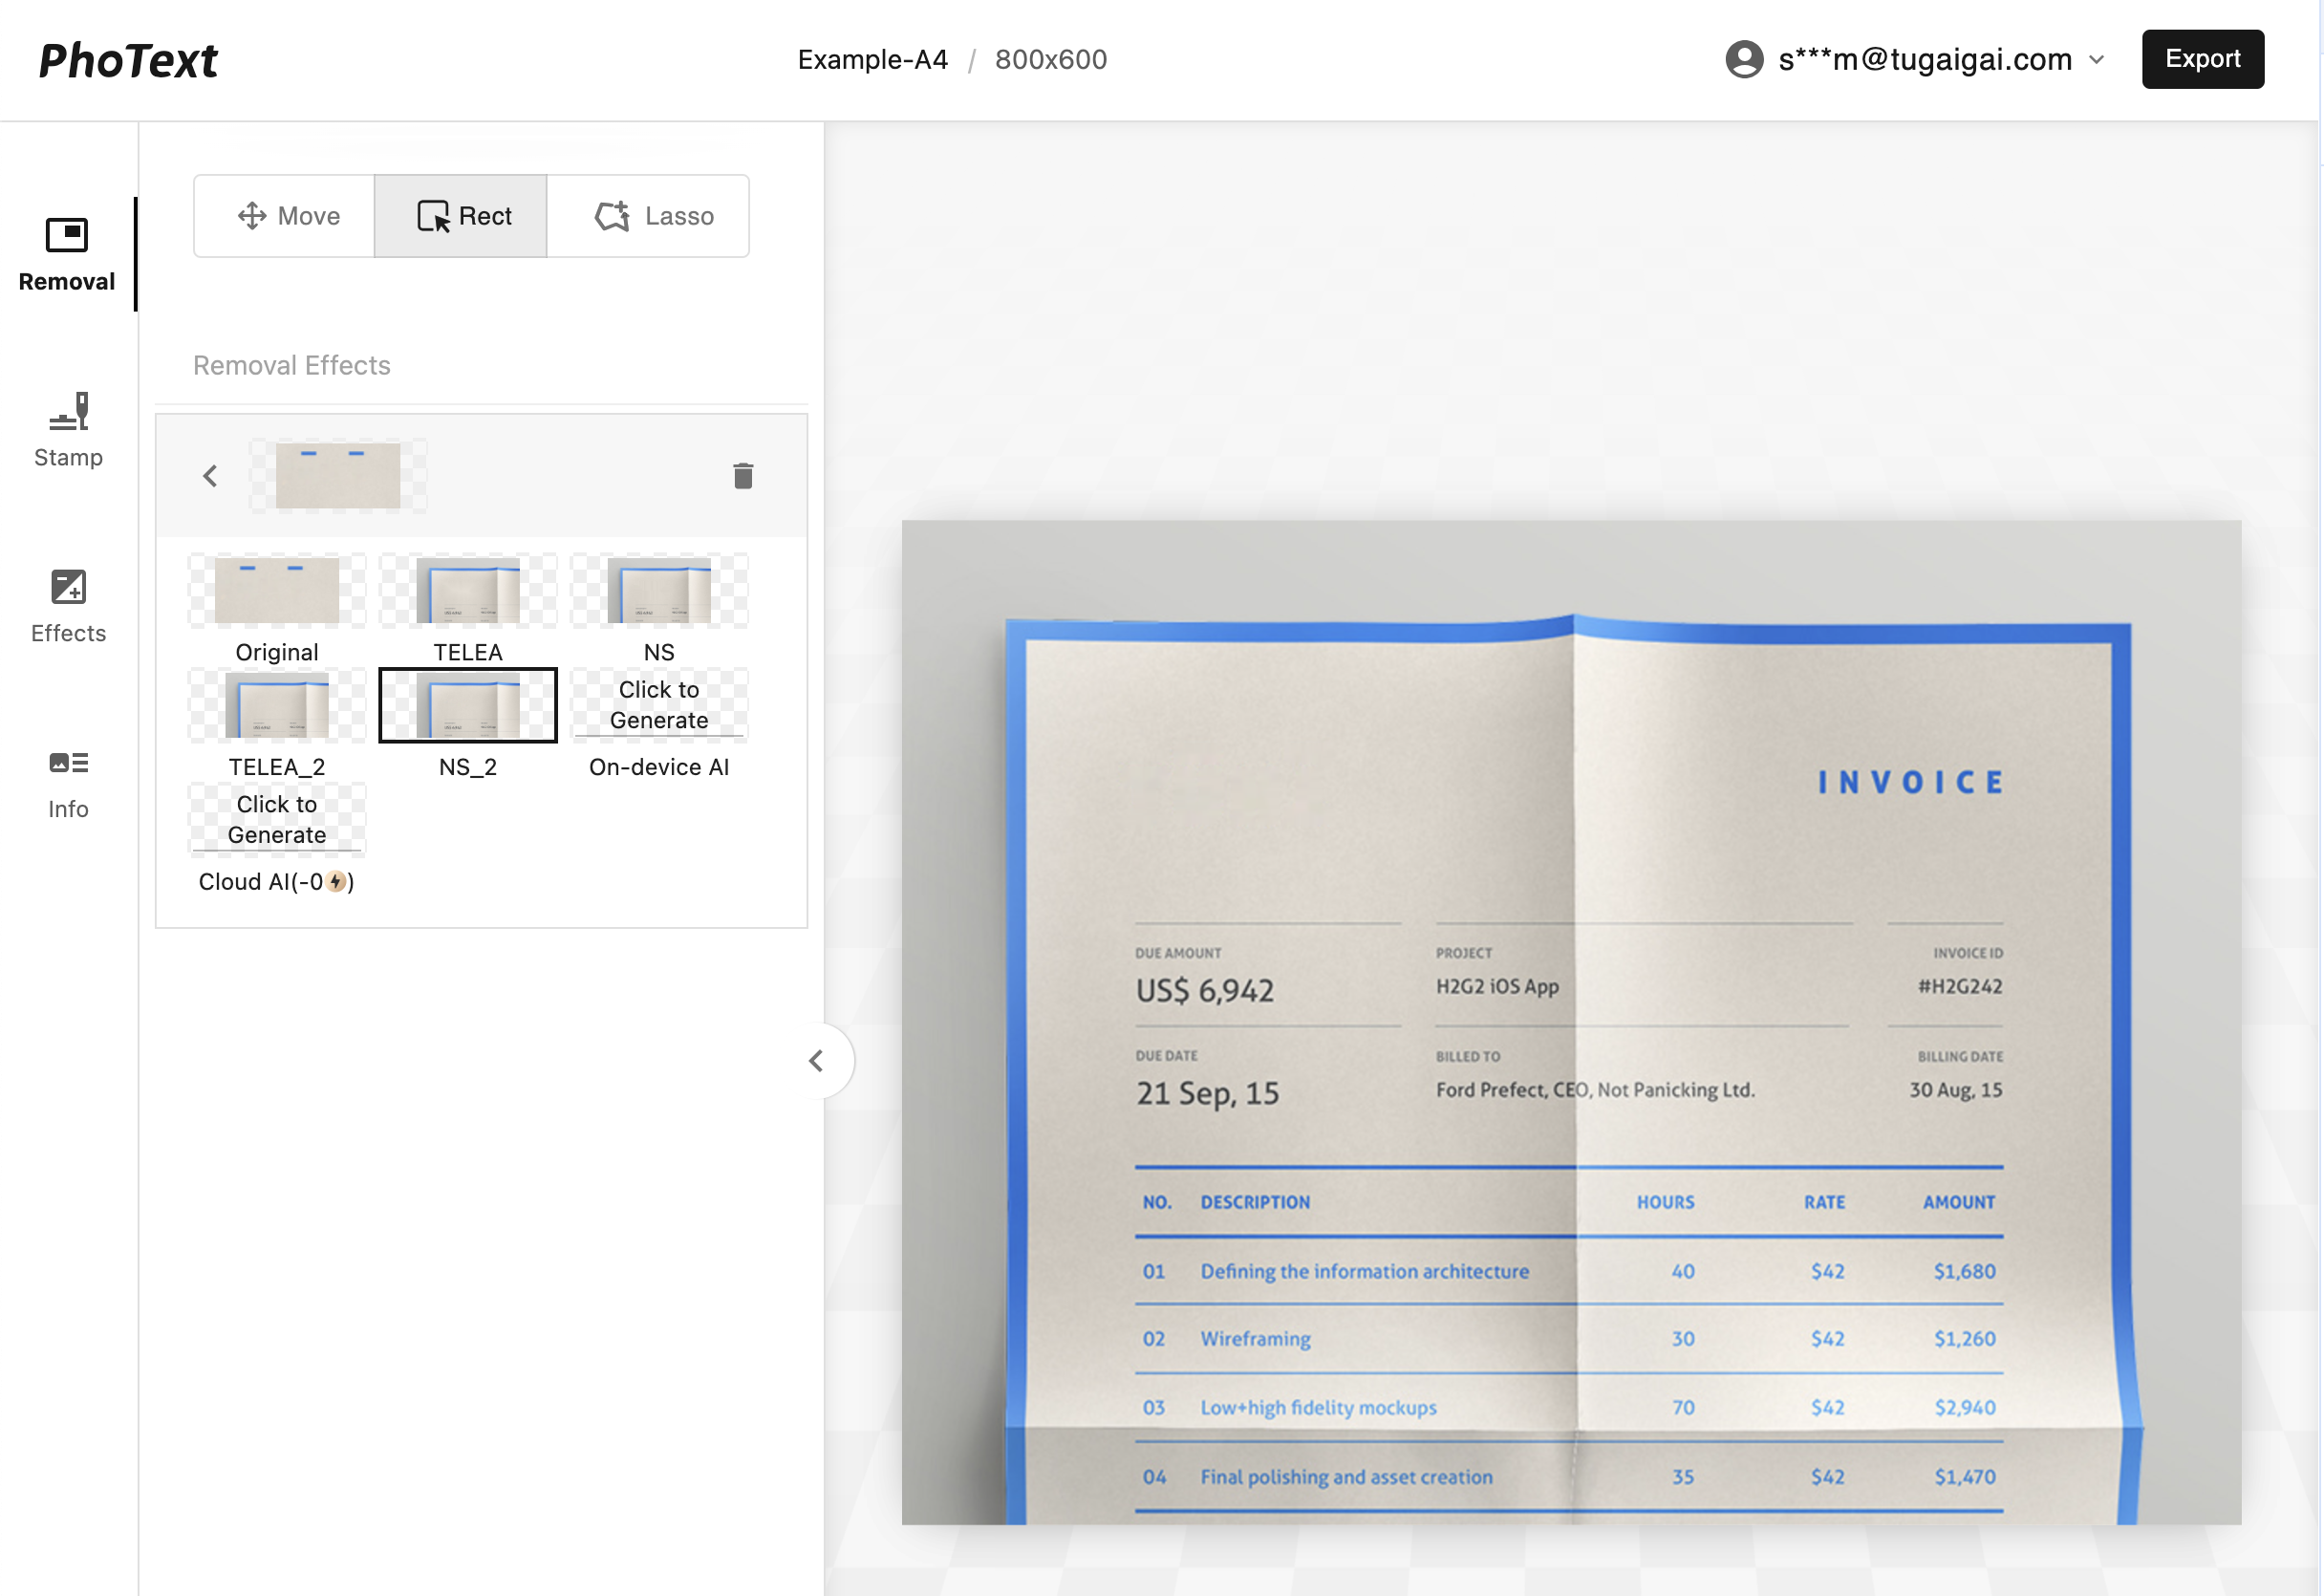Generate the Cloud AI removal effect

click(x=277, y=819)
